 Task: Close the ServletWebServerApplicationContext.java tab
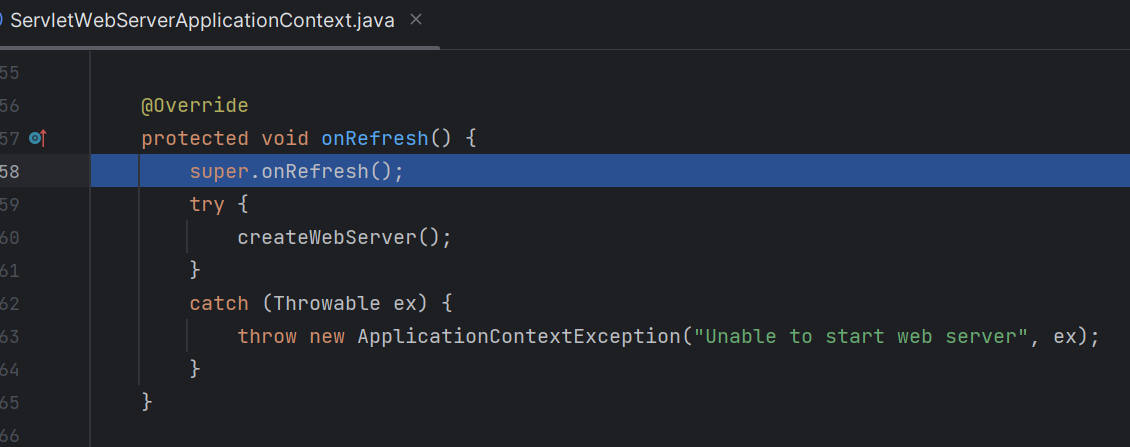[416, 20]
